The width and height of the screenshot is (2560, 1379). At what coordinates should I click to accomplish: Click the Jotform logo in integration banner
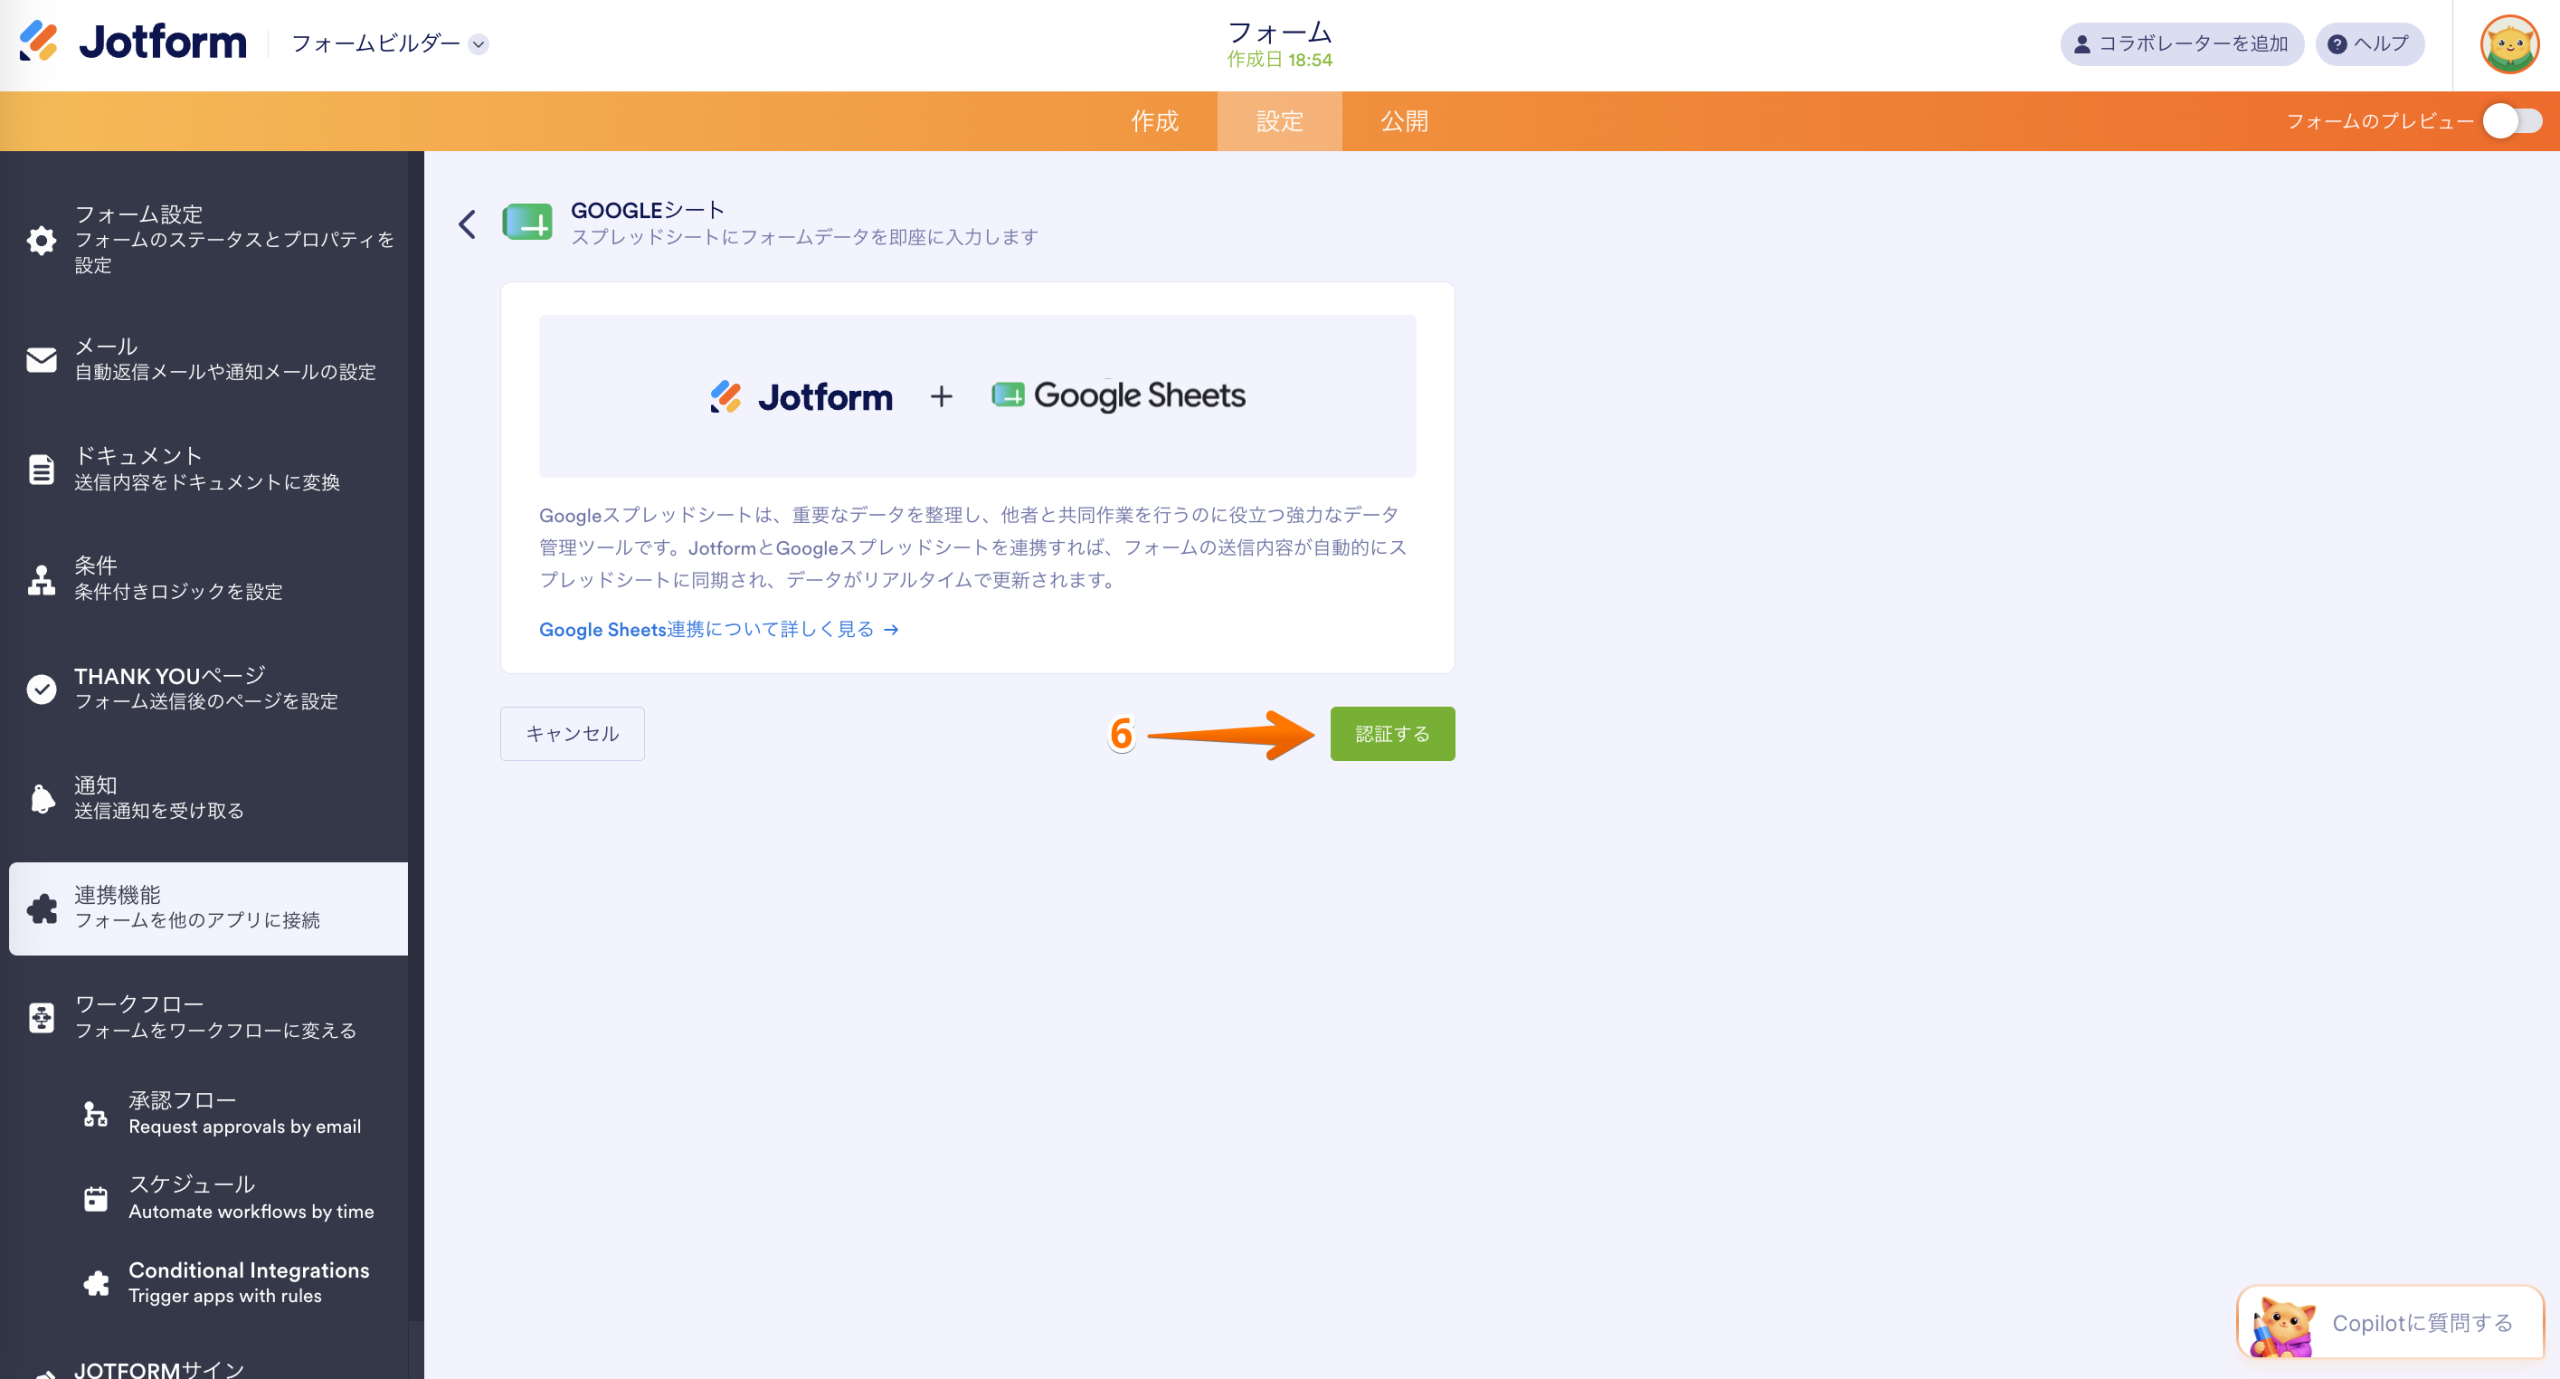click(801, 397)
